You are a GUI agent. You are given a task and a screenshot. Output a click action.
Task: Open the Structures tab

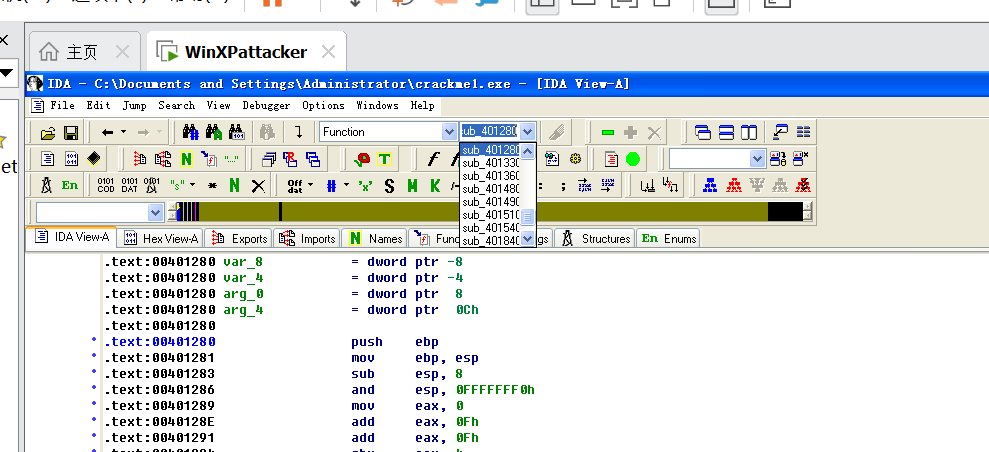click(x=597, y=238)
